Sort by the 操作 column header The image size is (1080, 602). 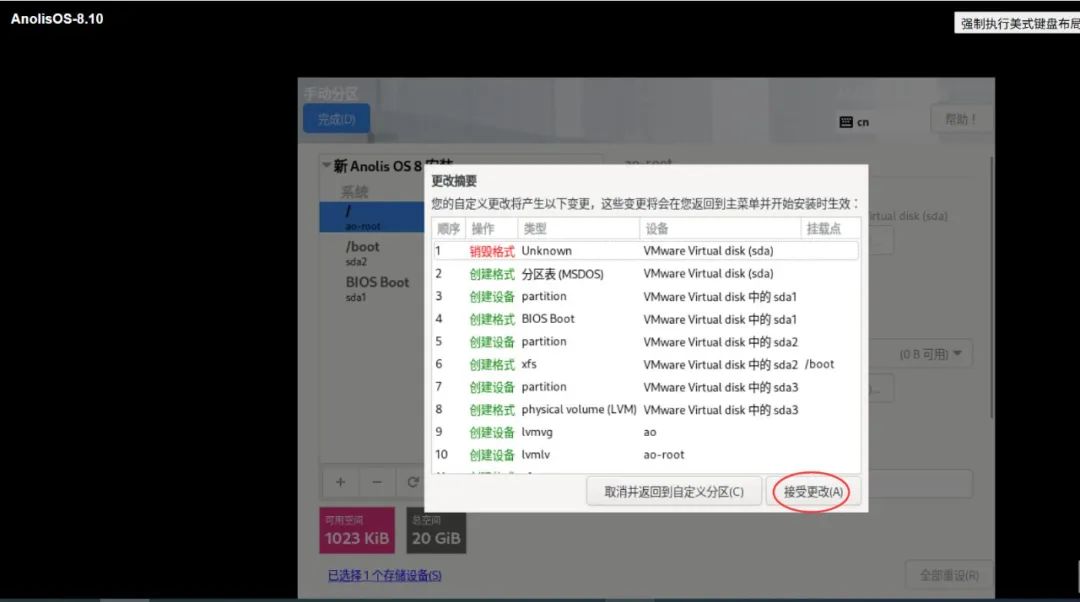pos(492,229)
